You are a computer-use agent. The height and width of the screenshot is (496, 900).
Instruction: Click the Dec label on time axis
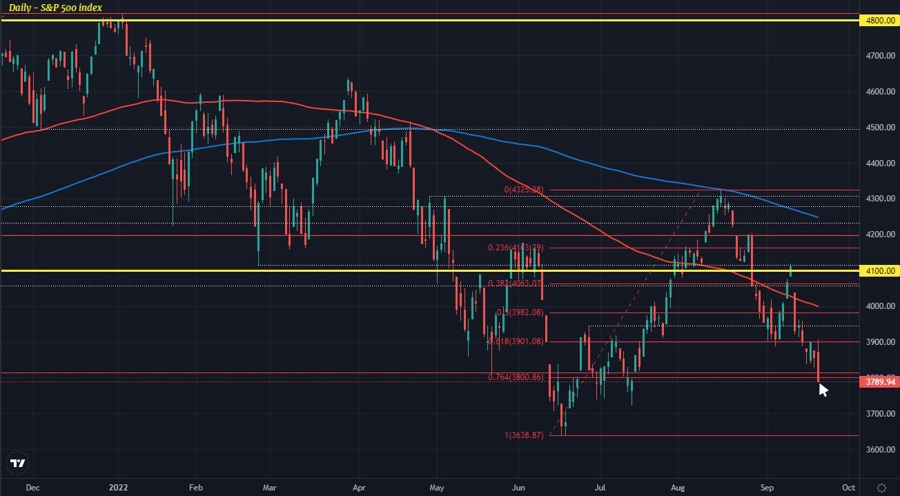(33, 487)
